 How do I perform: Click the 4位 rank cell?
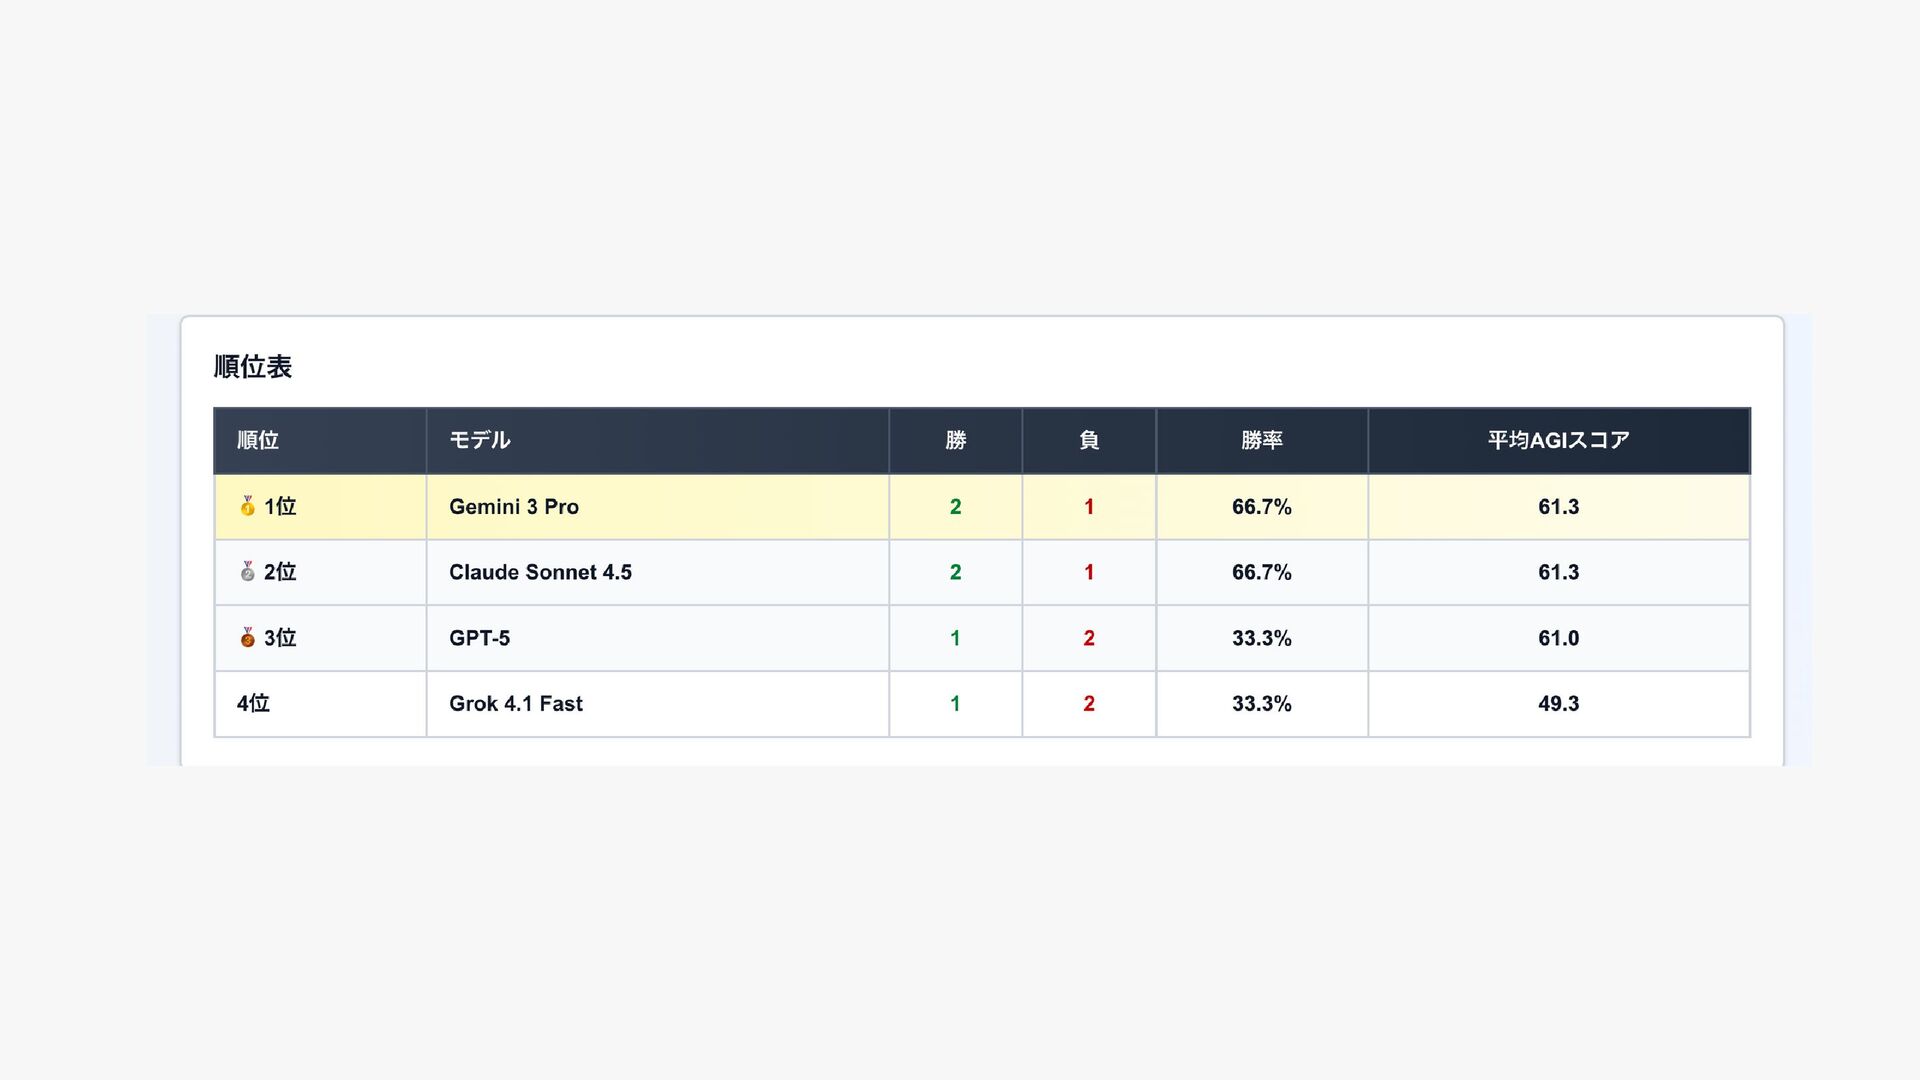click(x=253, y=704)
